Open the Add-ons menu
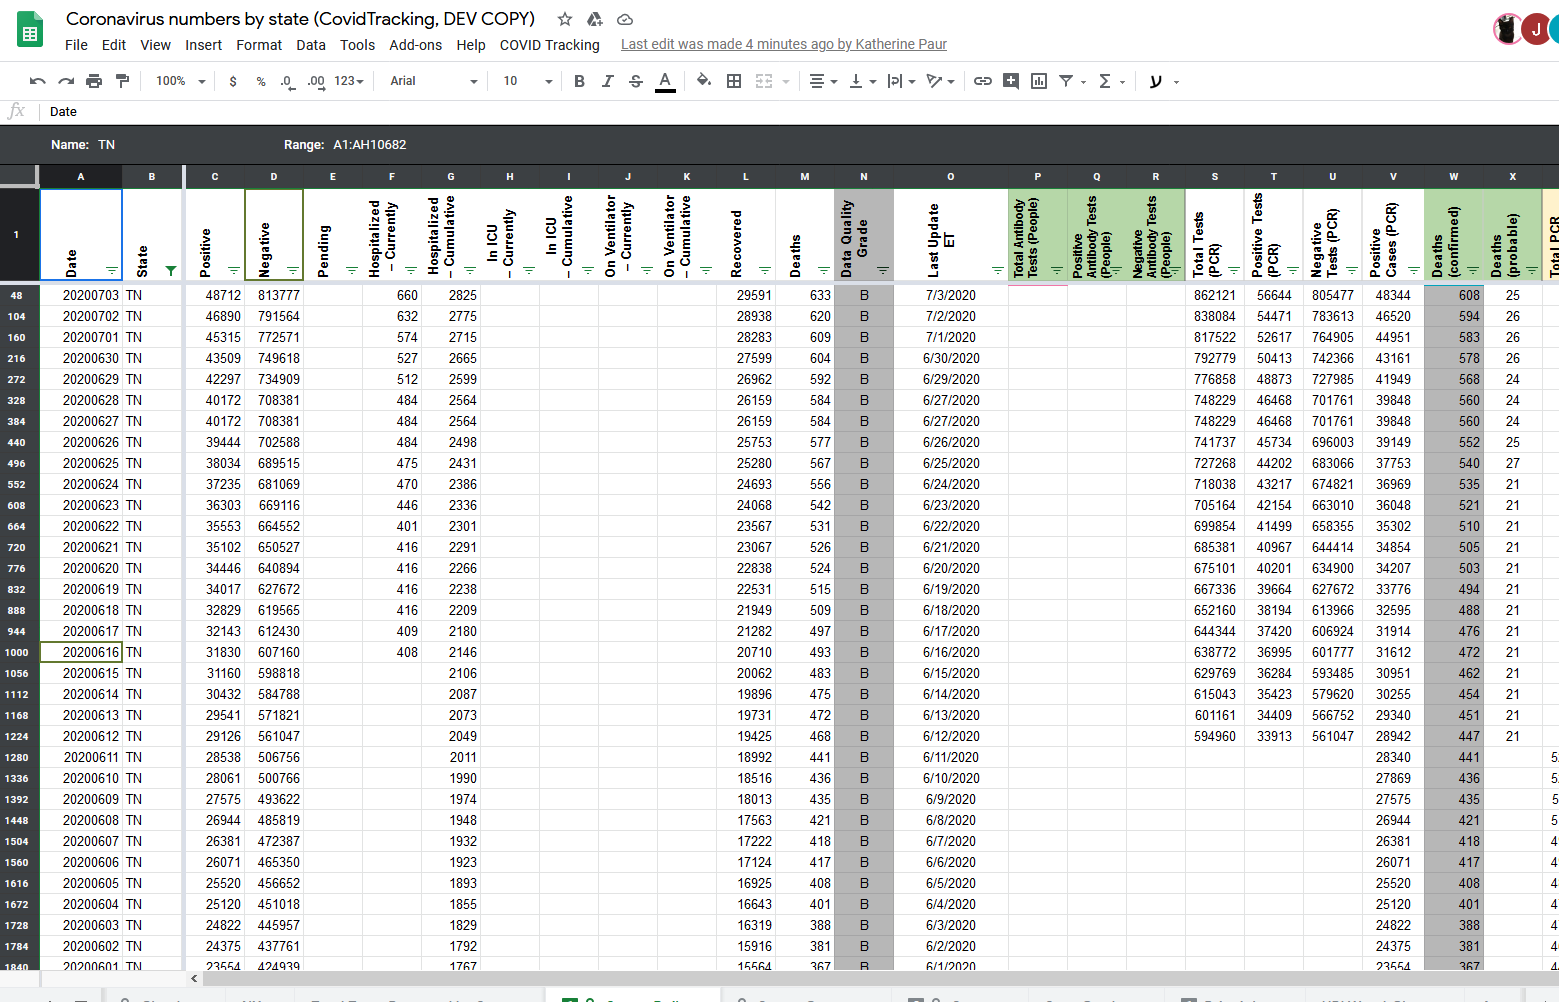This screenshot has height=1002, width=1559. click(415, 45)
